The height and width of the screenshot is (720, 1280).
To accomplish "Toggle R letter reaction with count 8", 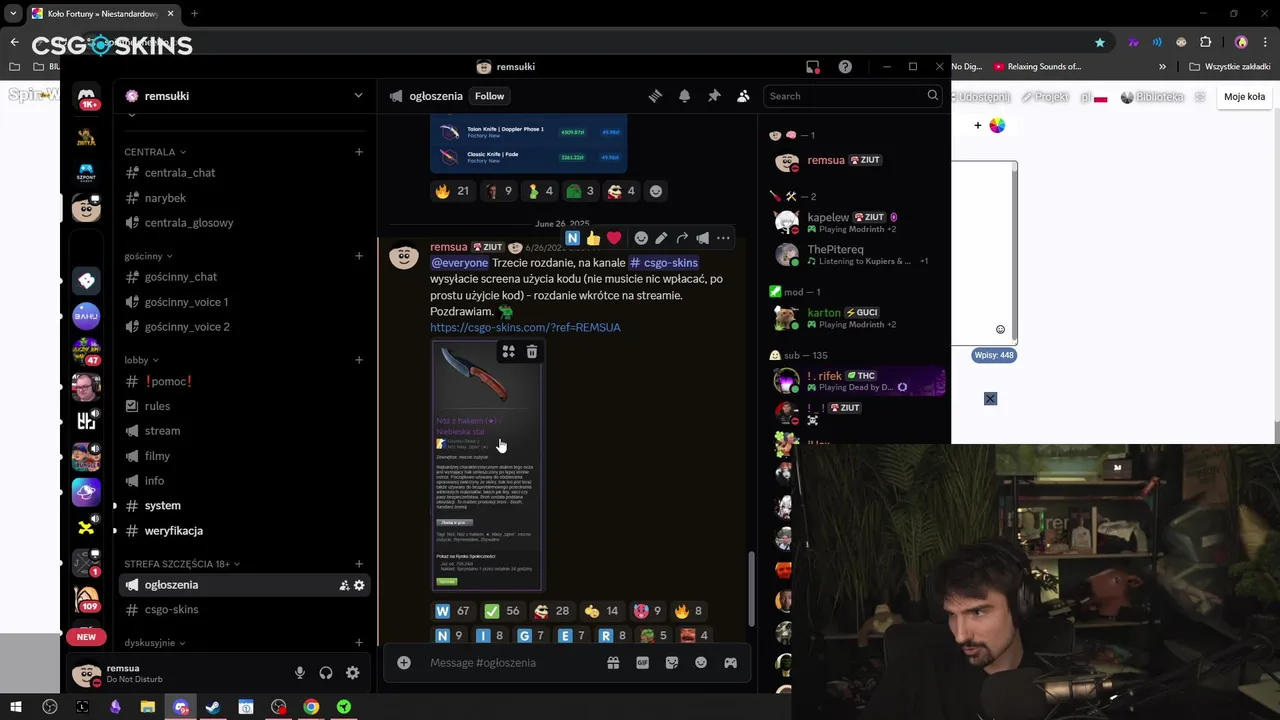I will pos(612,635).
